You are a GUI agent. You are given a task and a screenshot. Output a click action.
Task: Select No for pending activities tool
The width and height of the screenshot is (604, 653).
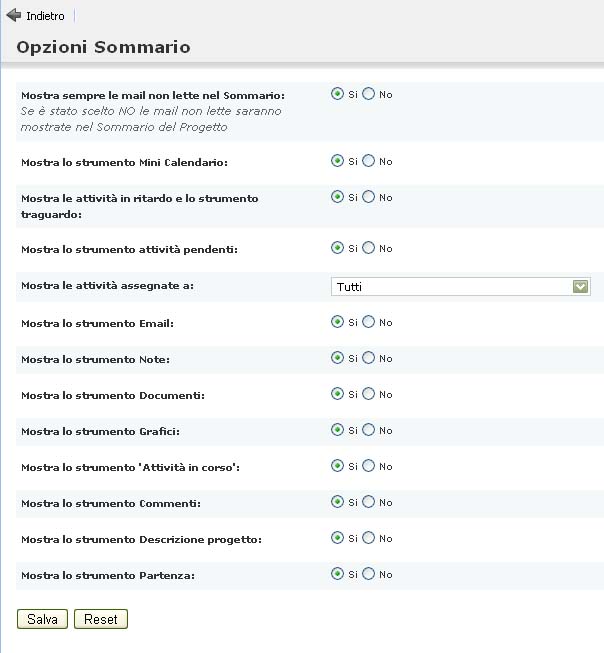[369, 248]
